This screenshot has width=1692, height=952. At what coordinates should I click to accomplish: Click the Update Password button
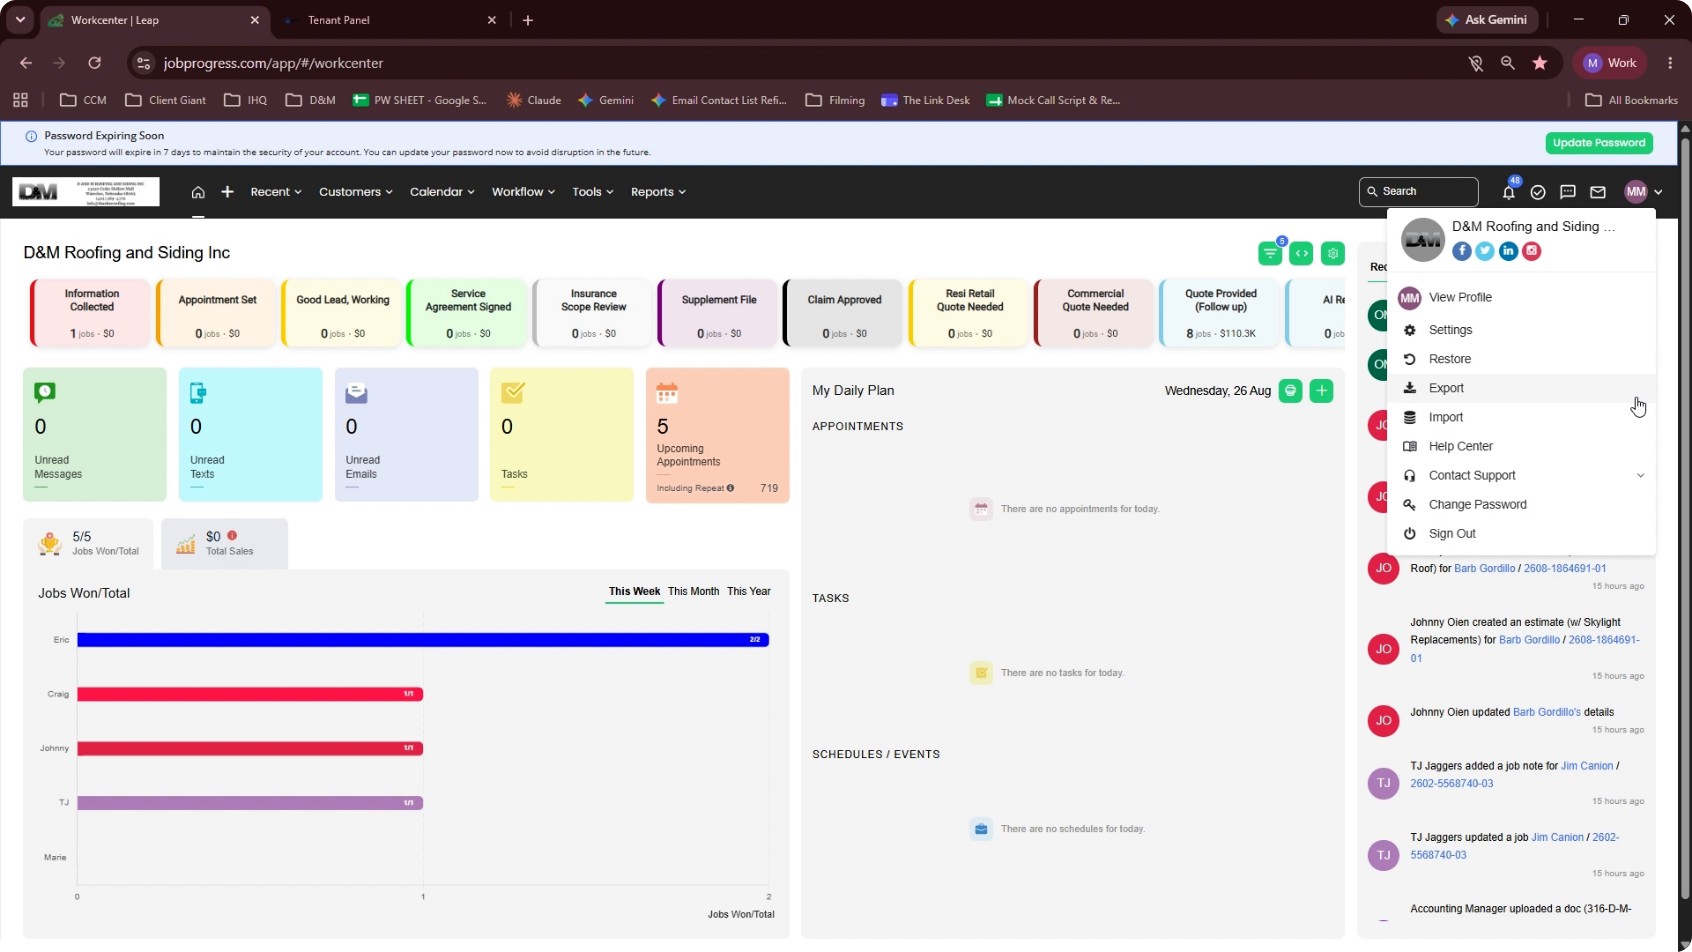click(1599, 143)
